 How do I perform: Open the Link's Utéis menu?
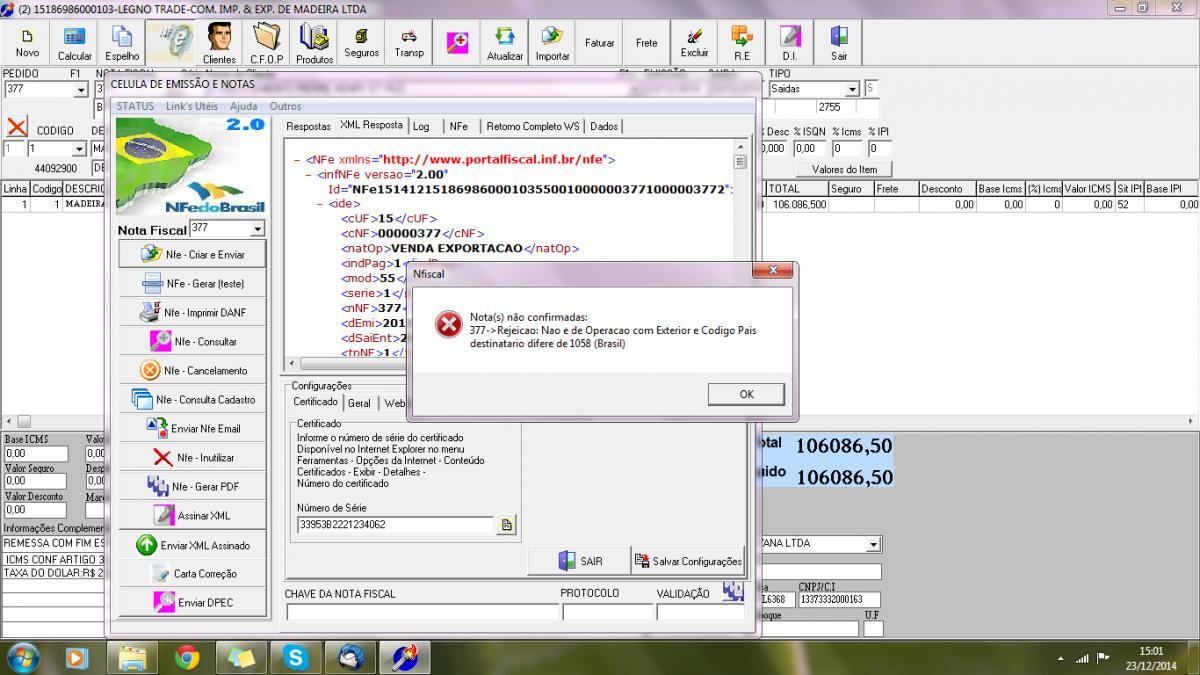[x=191, y=106]
